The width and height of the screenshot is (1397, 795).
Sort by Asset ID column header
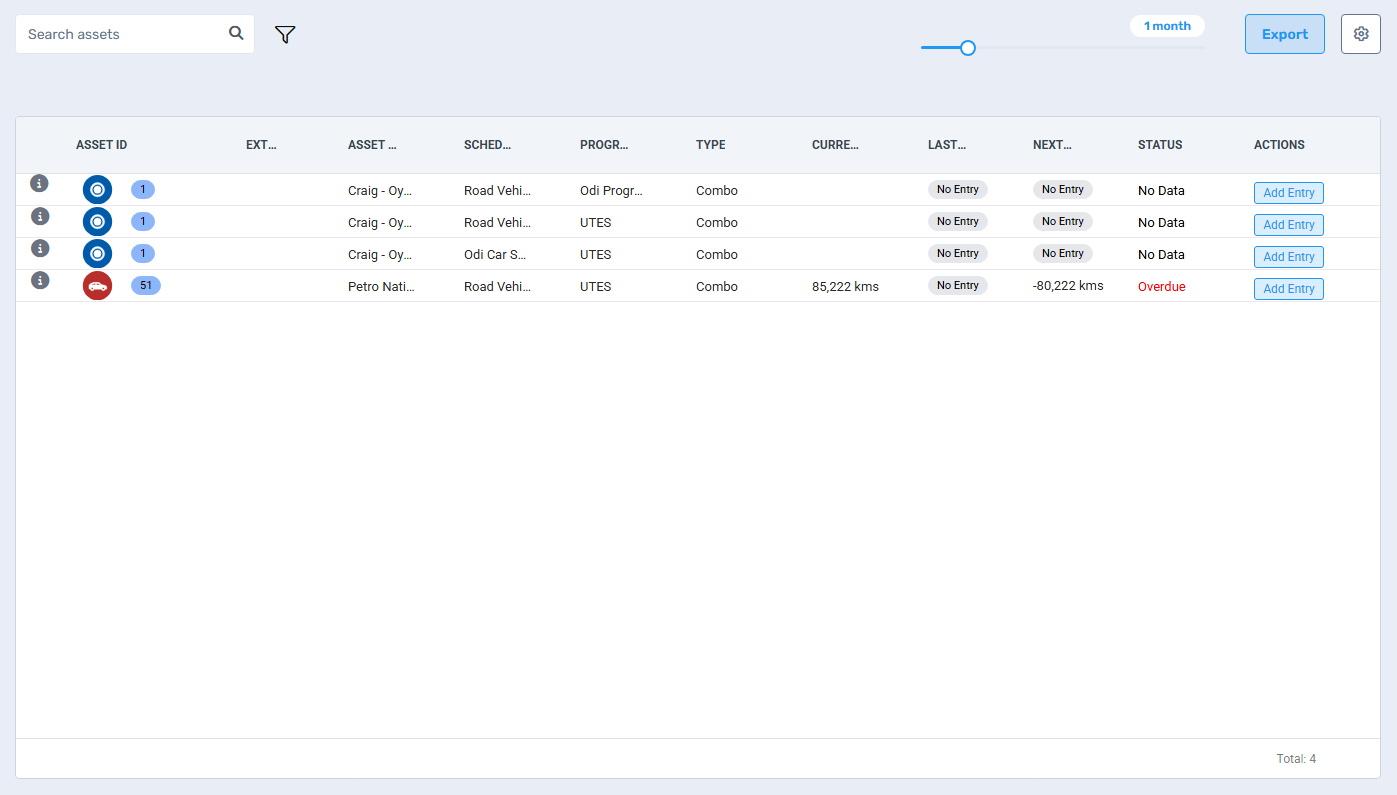pyautogui.click(x=101, y=145)
